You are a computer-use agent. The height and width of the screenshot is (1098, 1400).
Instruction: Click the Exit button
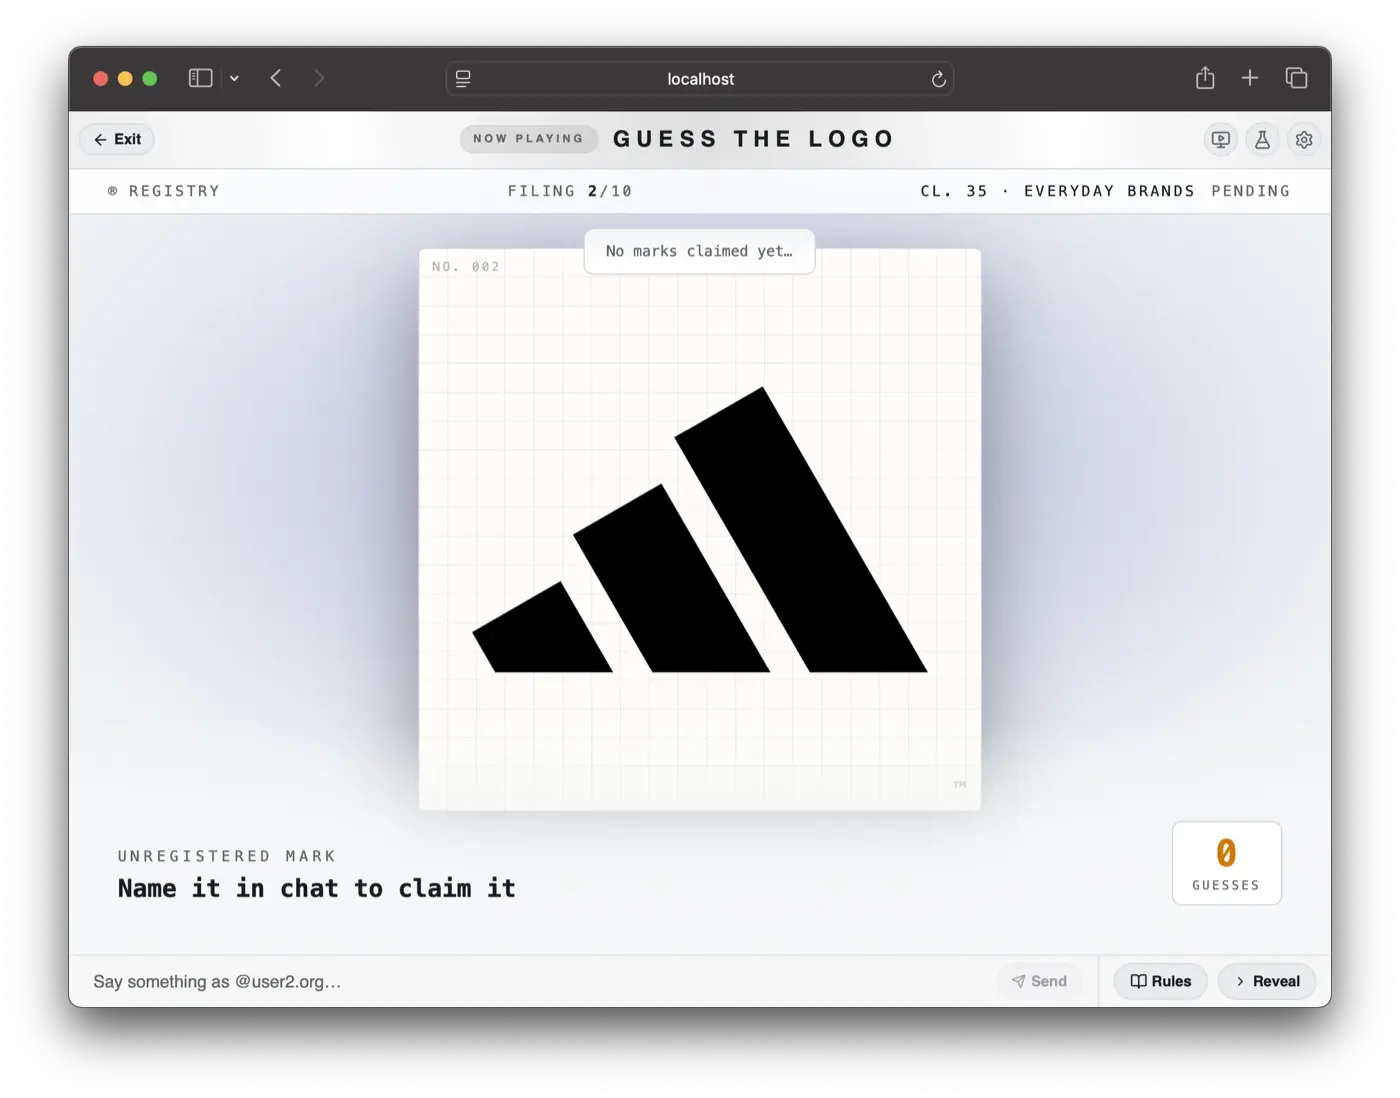tap(117, 139)
